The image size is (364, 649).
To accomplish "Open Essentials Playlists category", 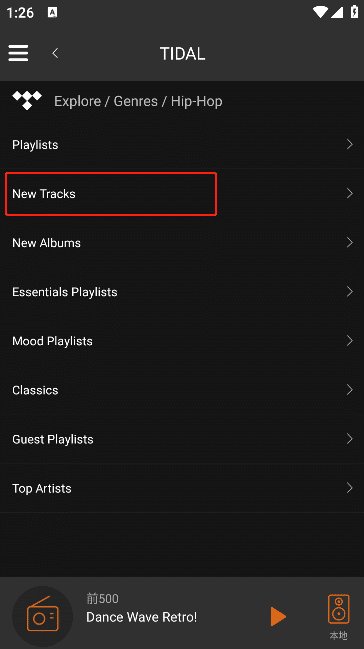I will (182, 292).
